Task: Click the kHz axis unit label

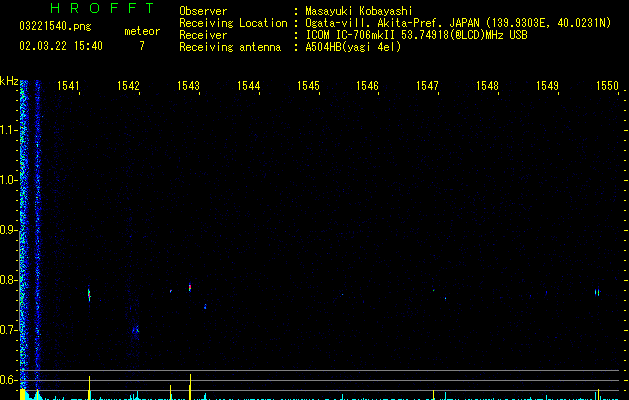Action: click(x=9, y=81)
